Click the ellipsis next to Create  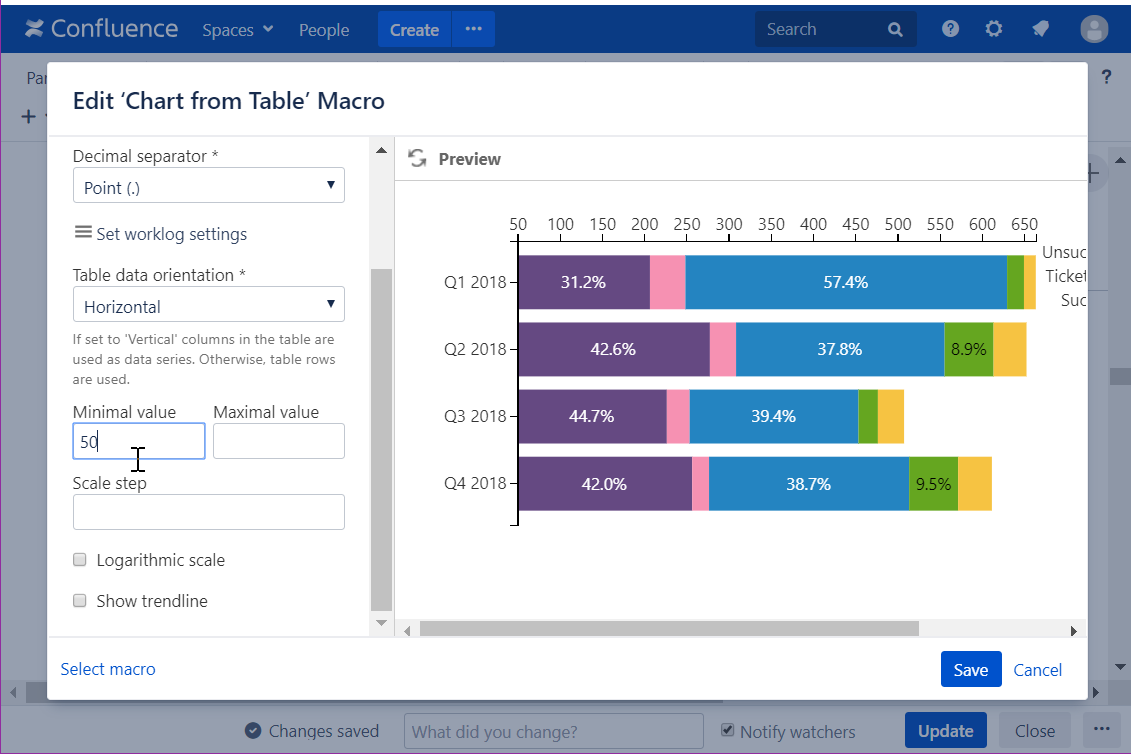tap(473, 30)
